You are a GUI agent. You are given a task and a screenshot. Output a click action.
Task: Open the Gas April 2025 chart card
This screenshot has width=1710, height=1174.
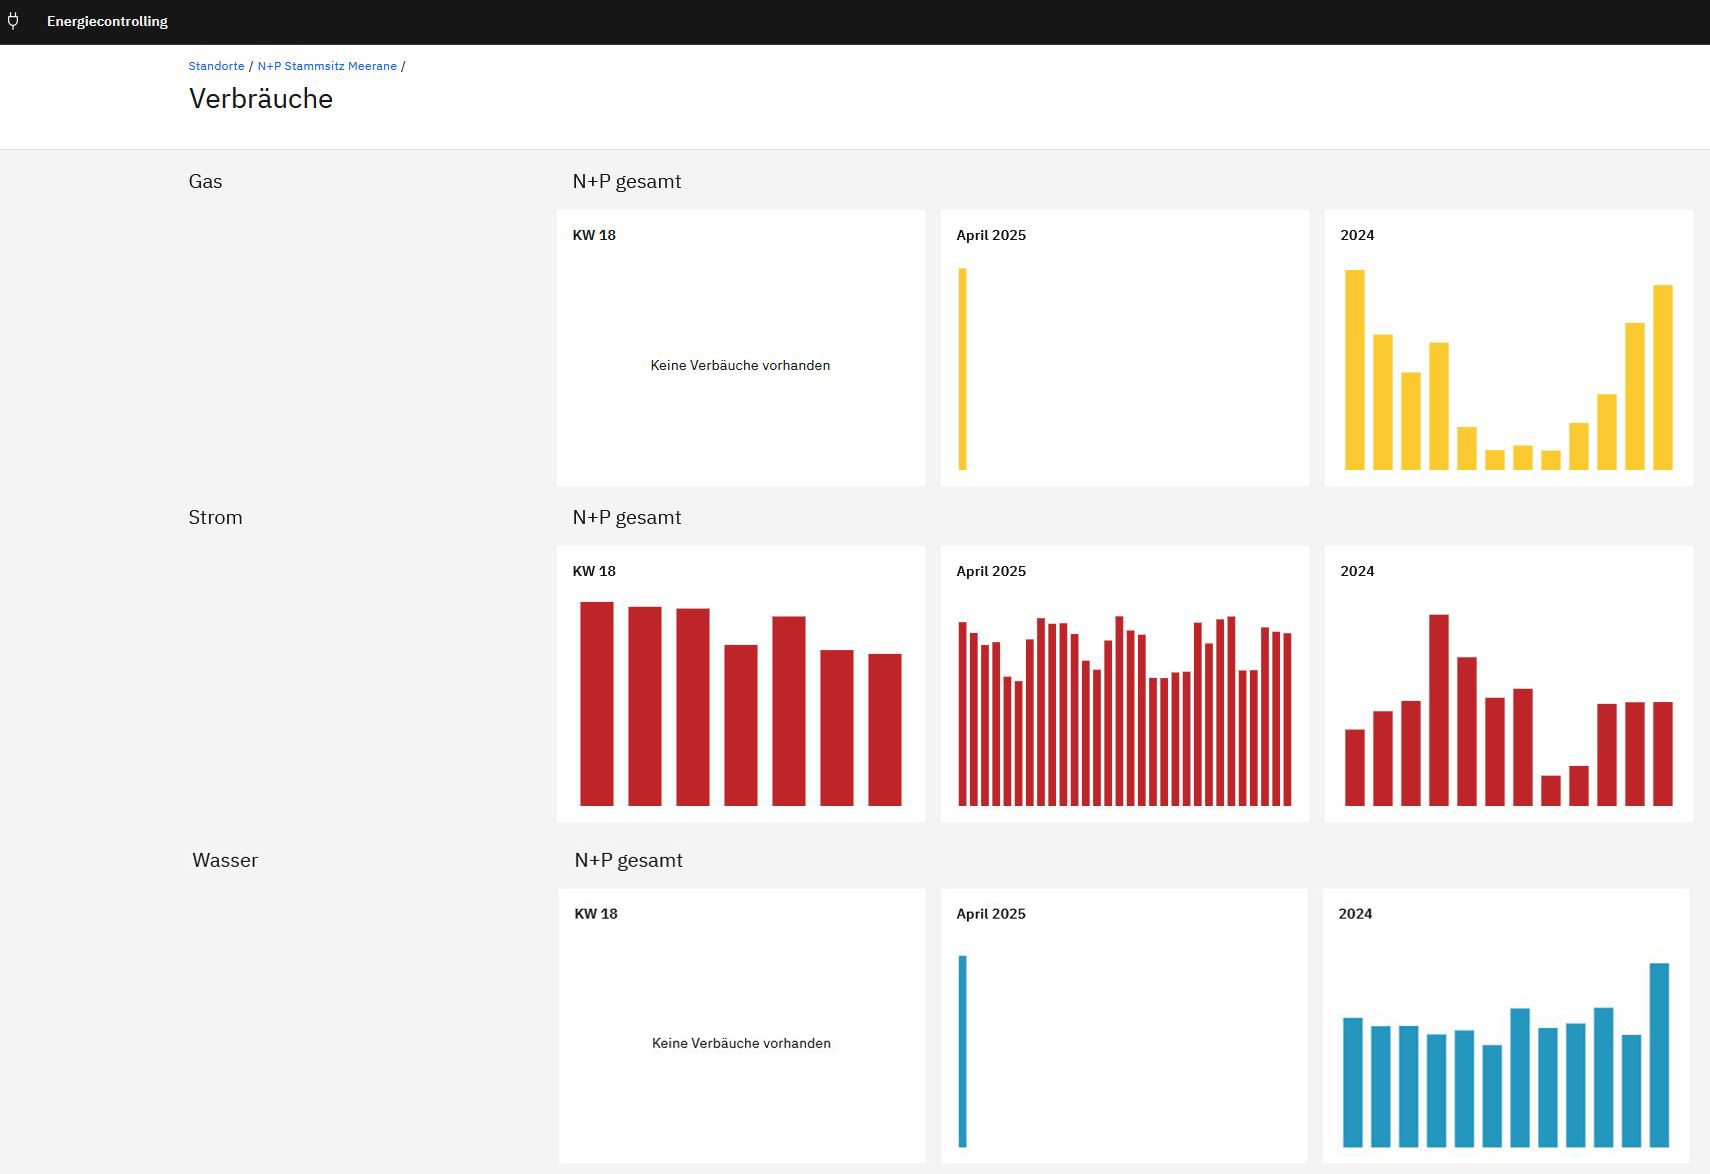[x=1124, y=348]
